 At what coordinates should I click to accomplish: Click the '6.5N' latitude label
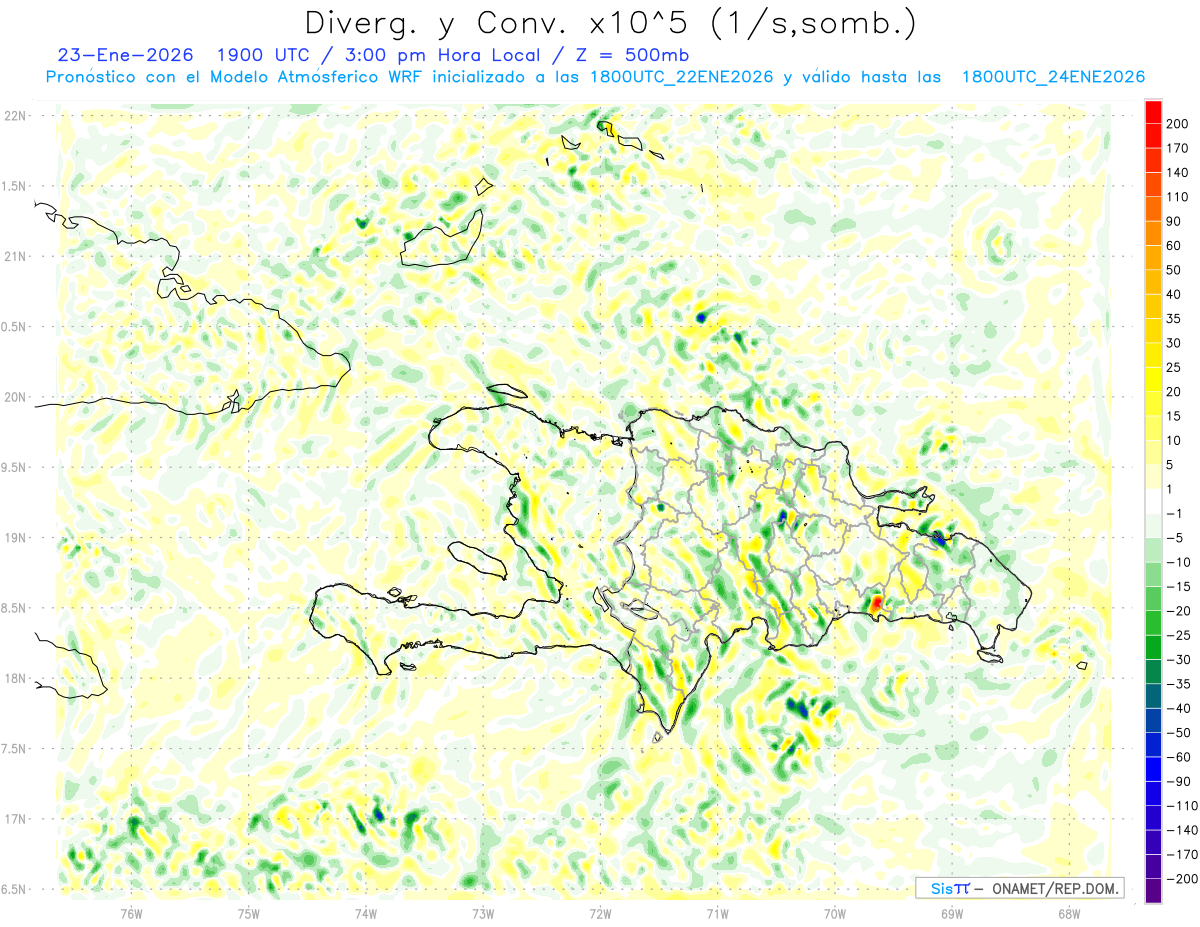point(14,889)
